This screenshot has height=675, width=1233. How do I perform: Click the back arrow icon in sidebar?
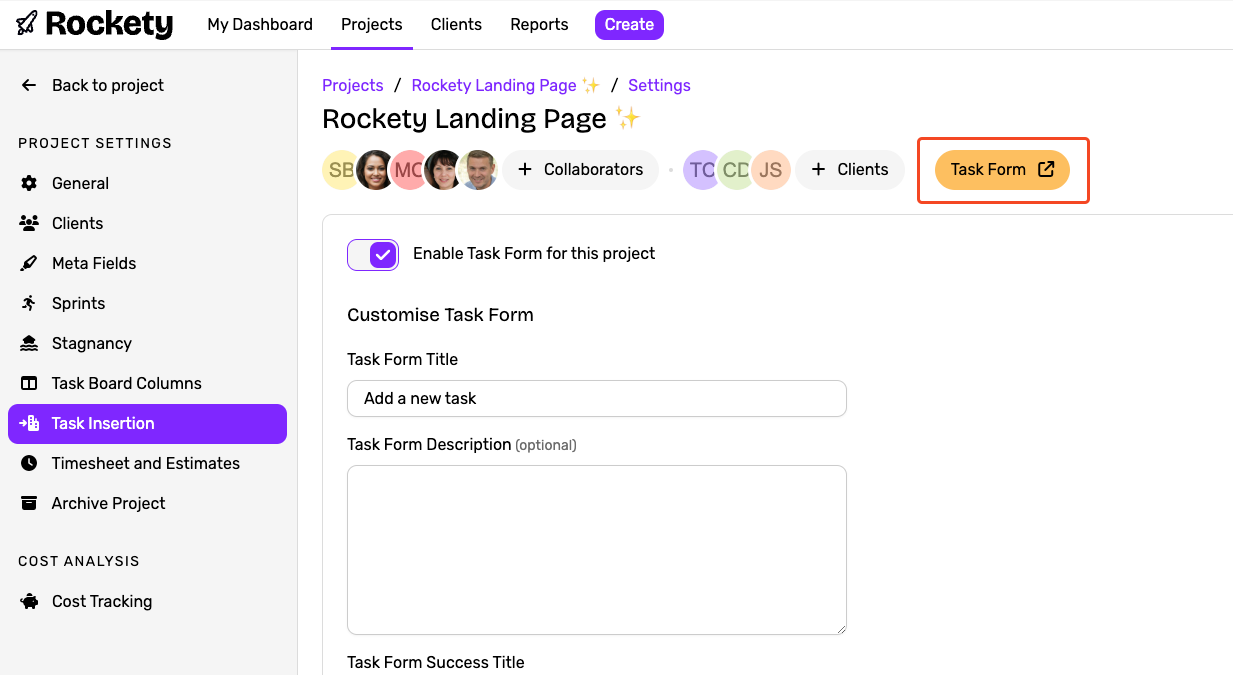coord(29,85)
